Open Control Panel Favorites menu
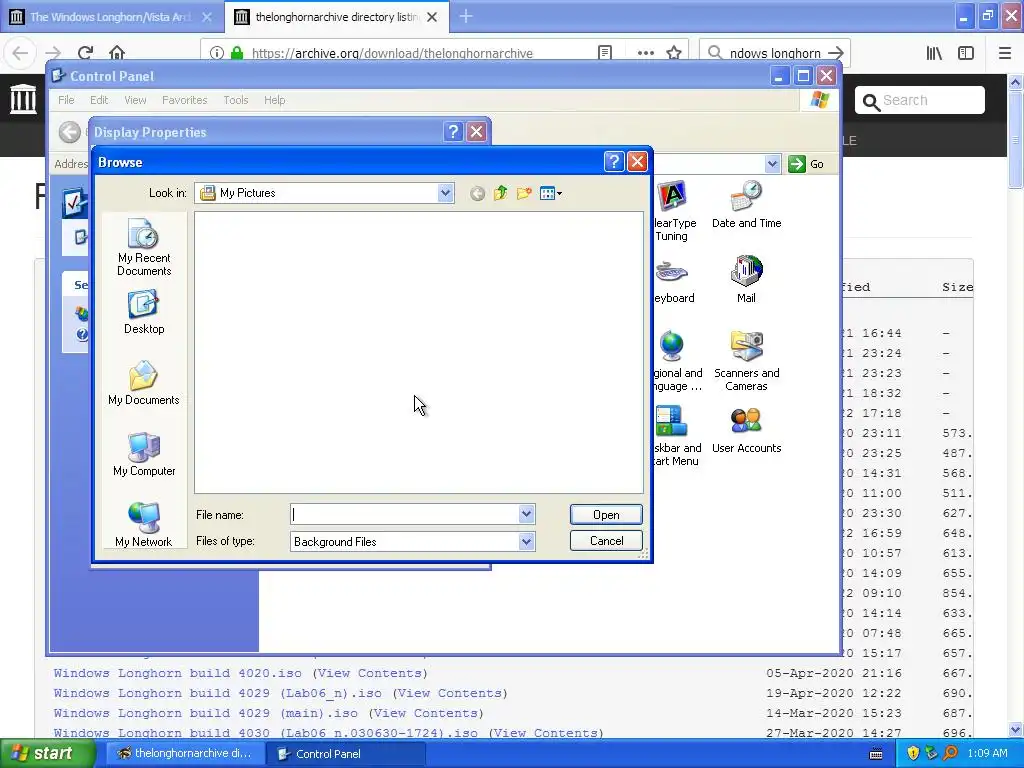This screenshot has height=768, width=1024. pos(184,100)
